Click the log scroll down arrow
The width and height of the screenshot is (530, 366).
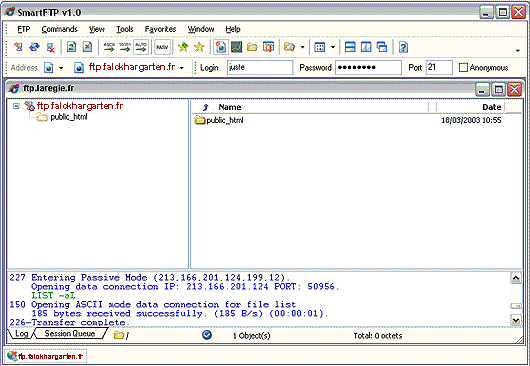pos(516,320)
